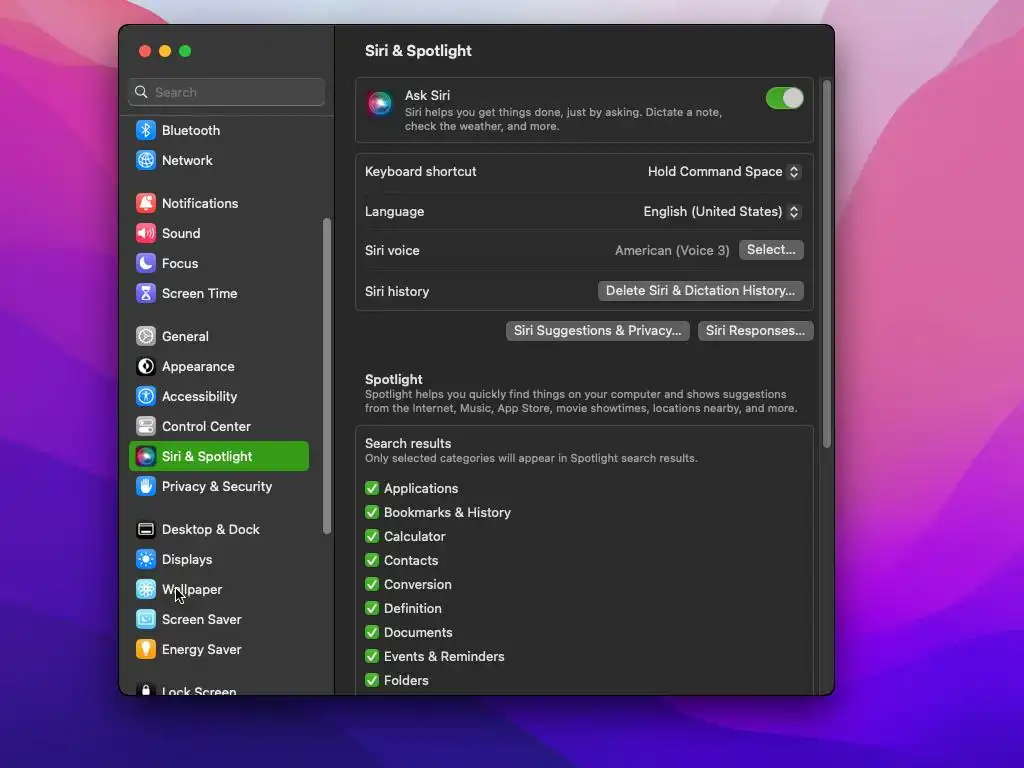Turn off the Ask Siri switch
The image size is (1024, 768).
[784, 99]
